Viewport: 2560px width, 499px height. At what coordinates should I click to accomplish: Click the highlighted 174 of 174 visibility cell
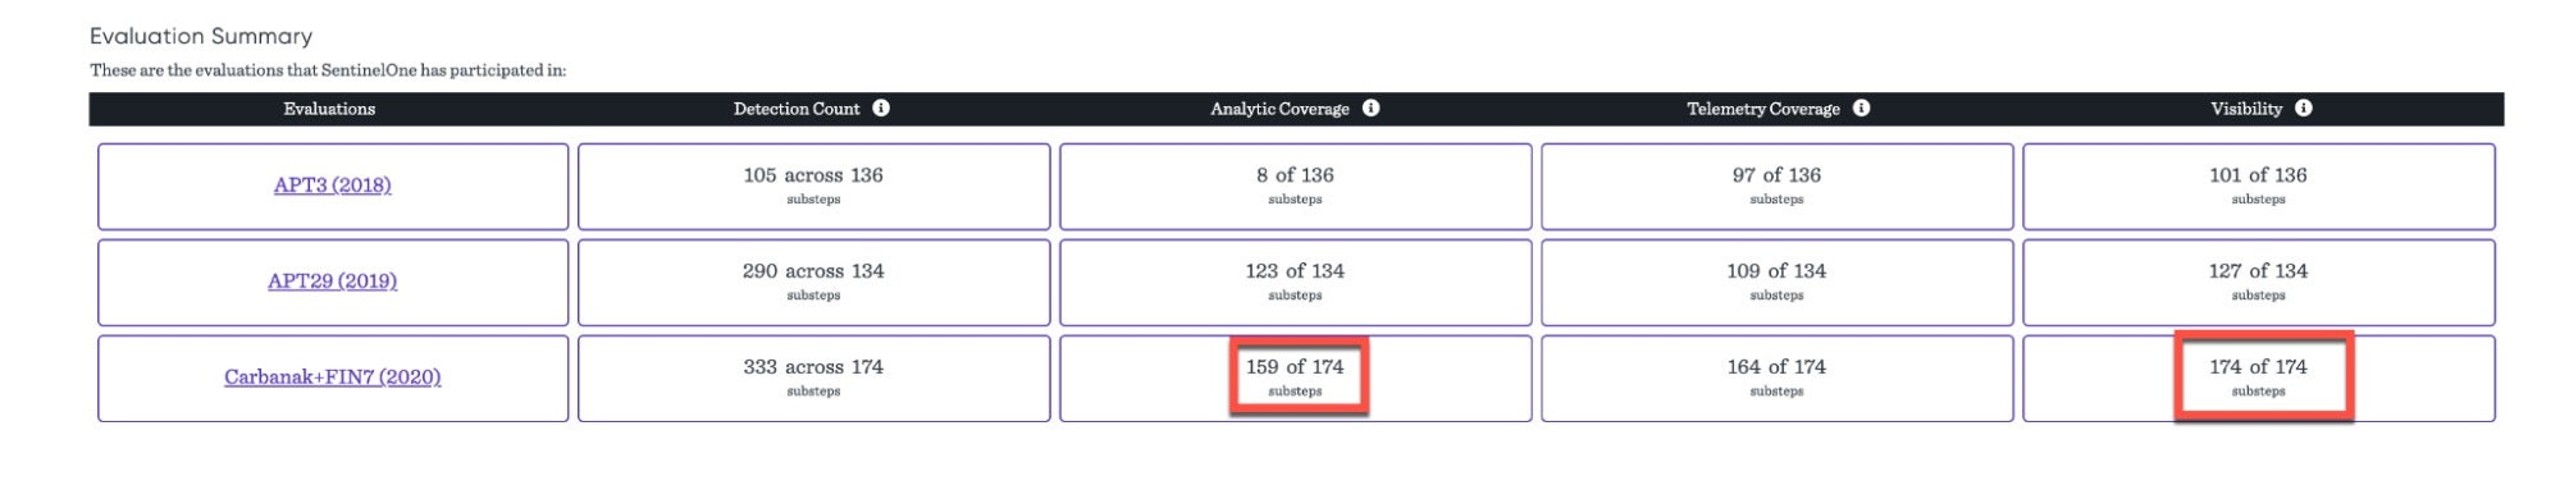(2262, 376)
